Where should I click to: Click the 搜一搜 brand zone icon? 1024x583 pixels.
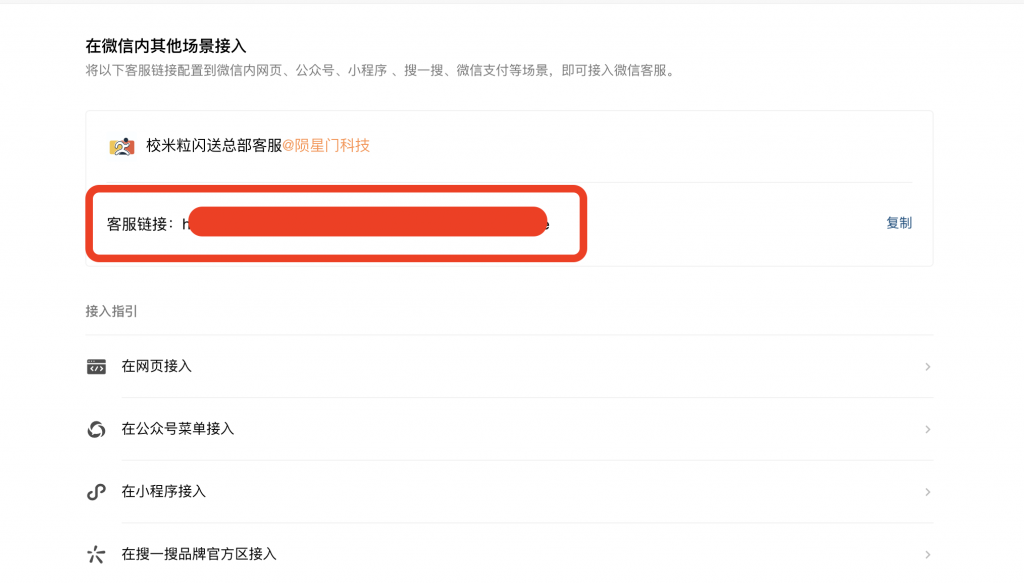click(96, 554)
